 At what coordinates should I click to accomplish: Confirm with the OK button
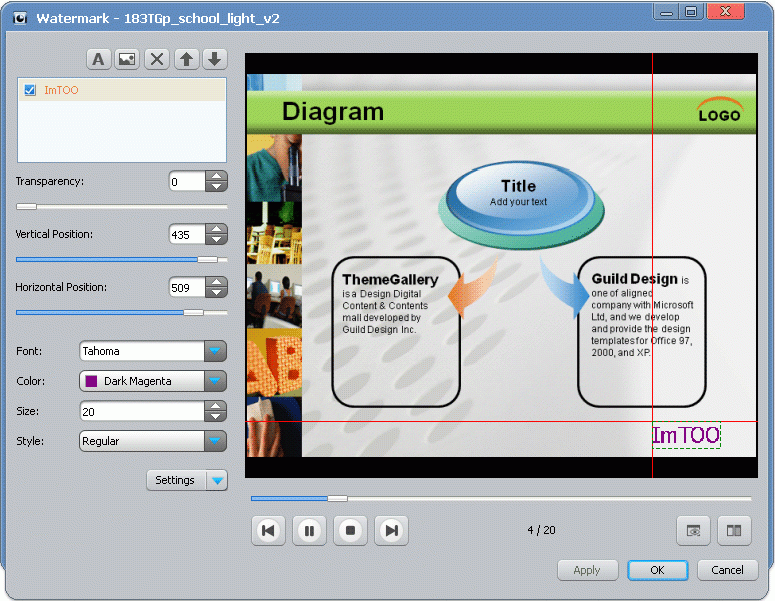coord(658,570)
